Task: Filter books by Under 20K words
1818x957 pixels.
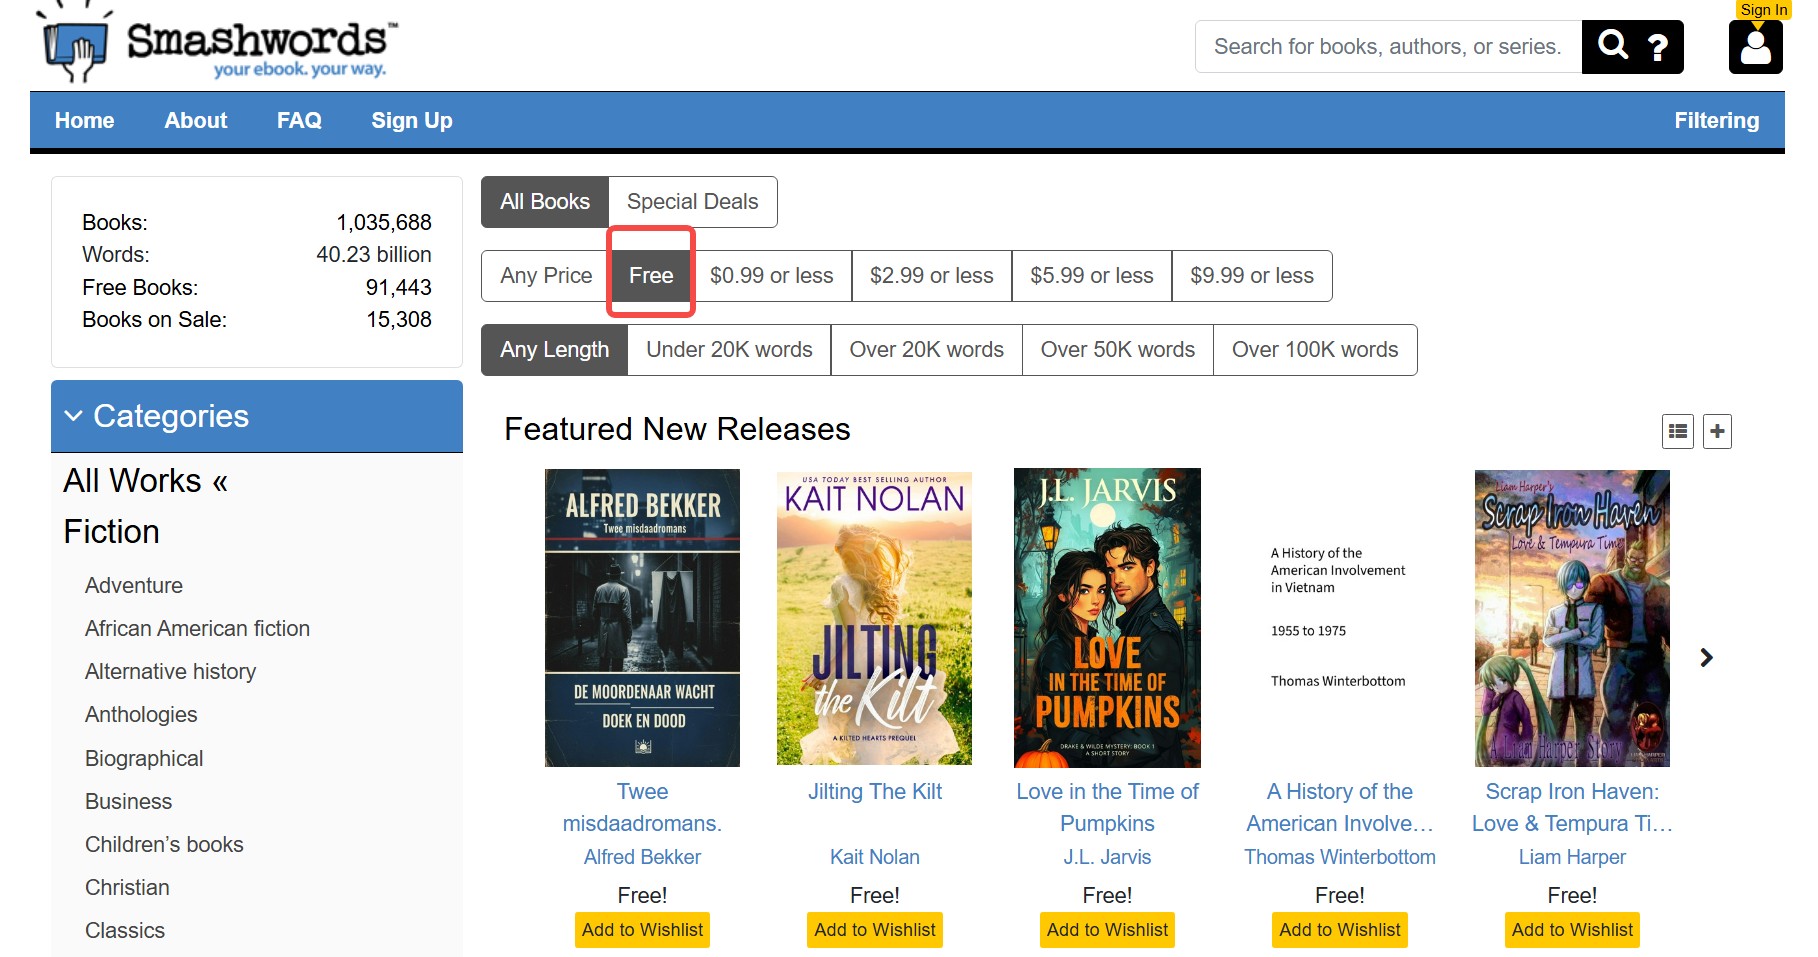Action: pos(728,349)
